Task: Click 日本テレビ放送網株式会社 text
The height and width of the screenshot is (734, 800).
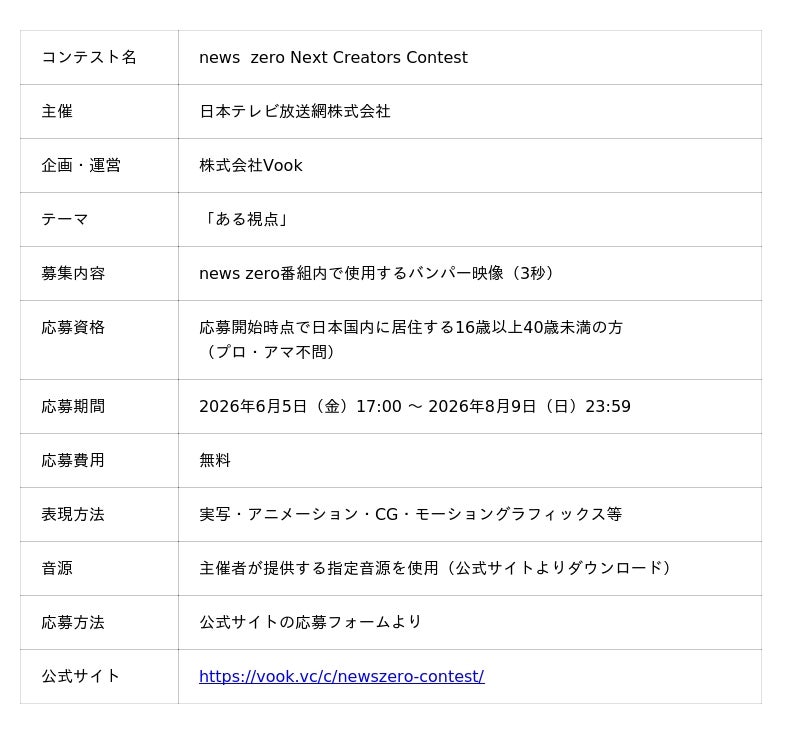Action: (x=295, y=111)
